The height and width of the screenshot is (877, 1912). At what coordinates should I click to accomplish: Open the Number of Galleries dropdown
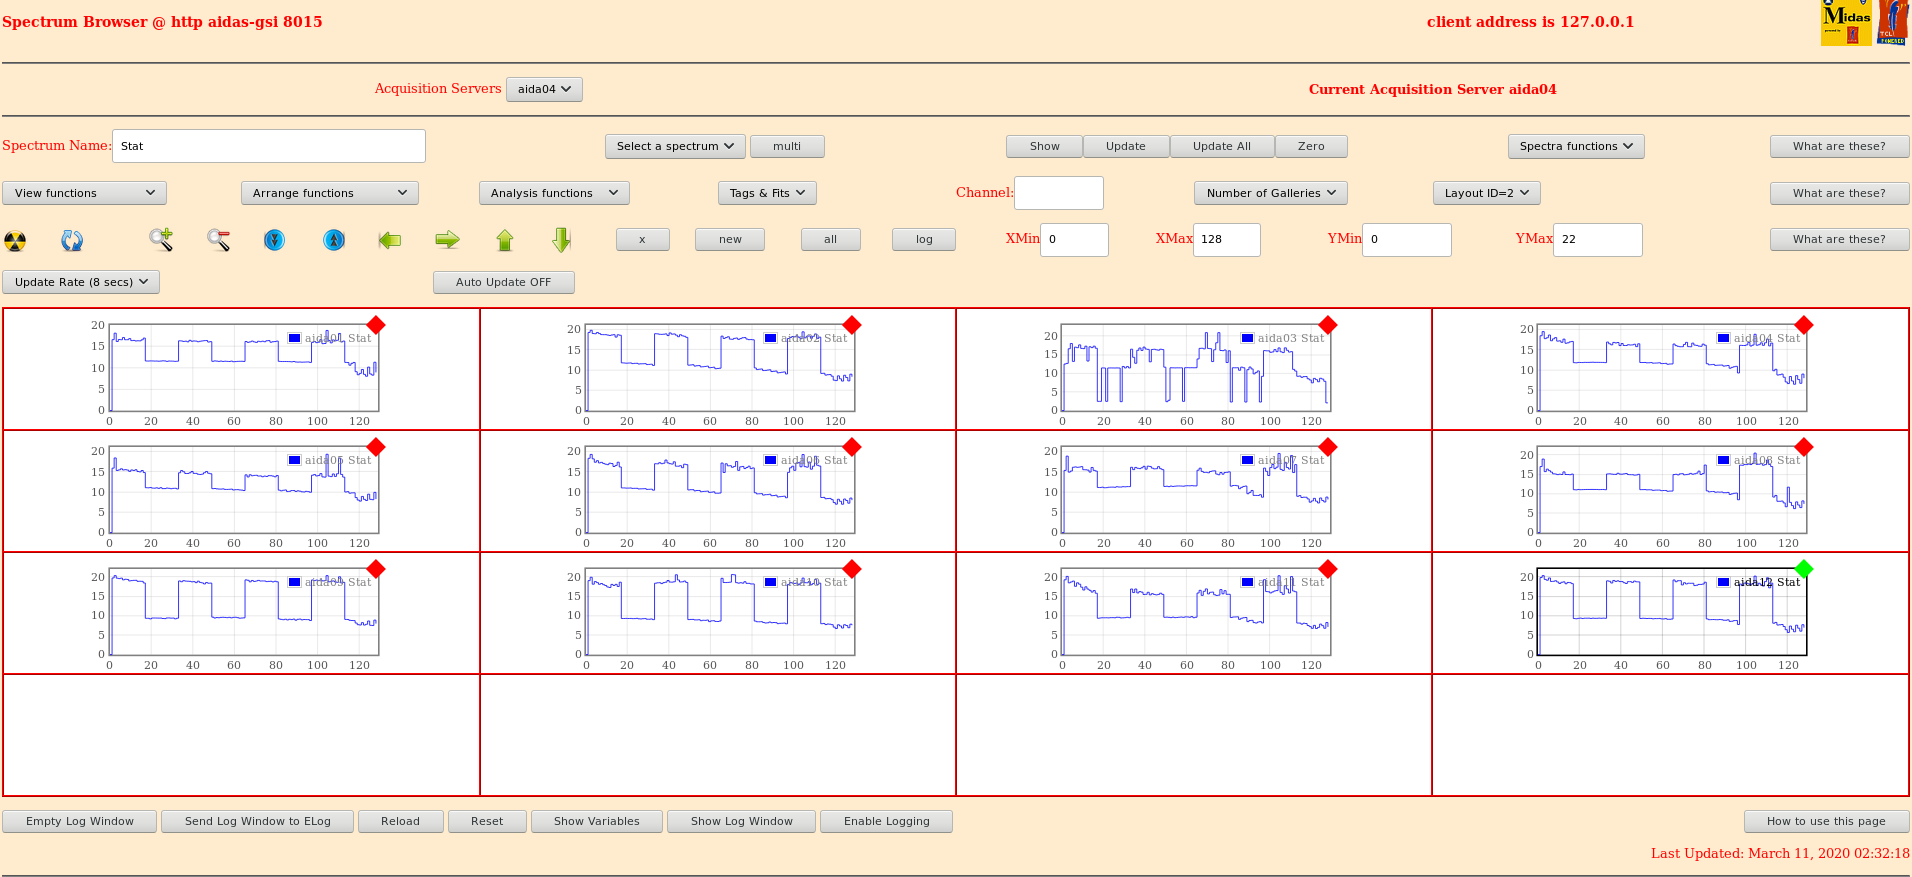tap(1270, 193)
